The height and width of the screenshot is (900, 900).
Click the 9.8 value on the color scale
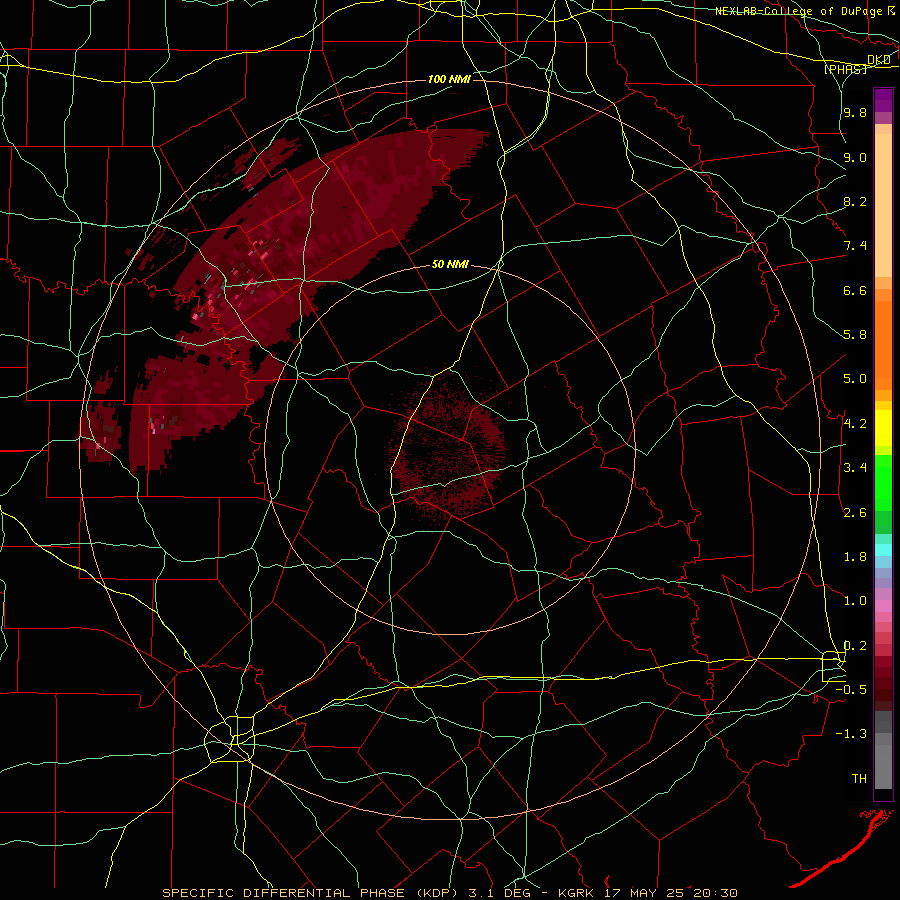coord(855,113)
